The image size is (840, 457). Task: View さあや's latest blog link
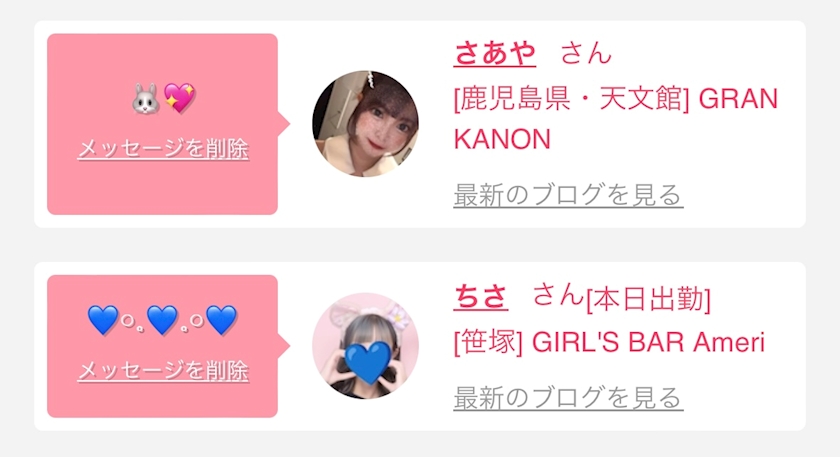(568, 195)
